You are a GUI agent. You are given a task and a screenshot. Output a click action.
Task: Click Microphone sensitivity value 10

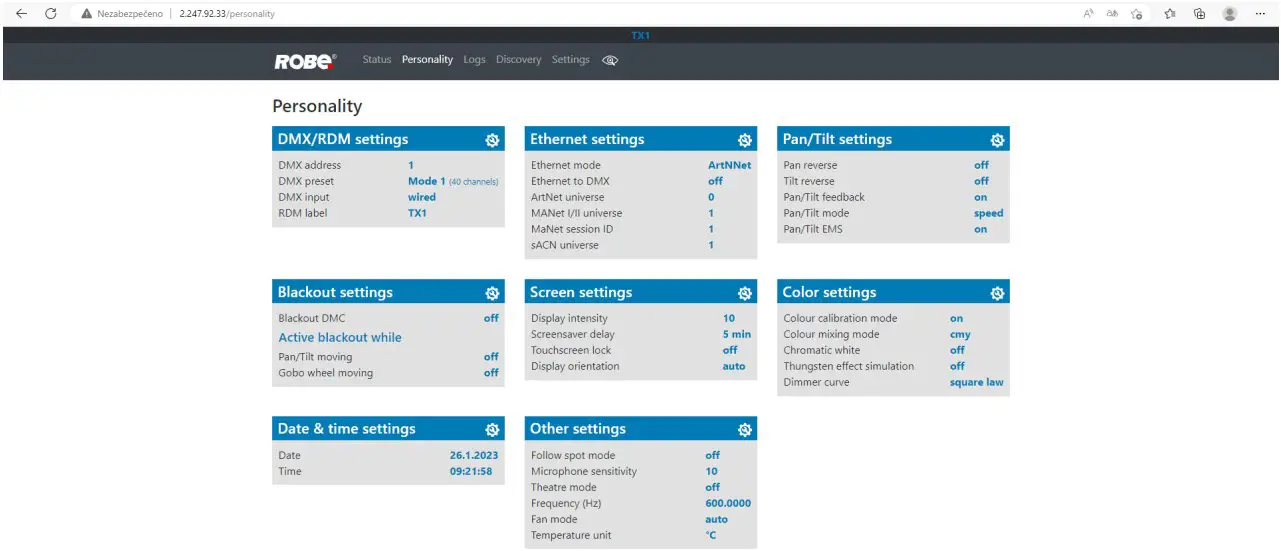coord(711,471)
